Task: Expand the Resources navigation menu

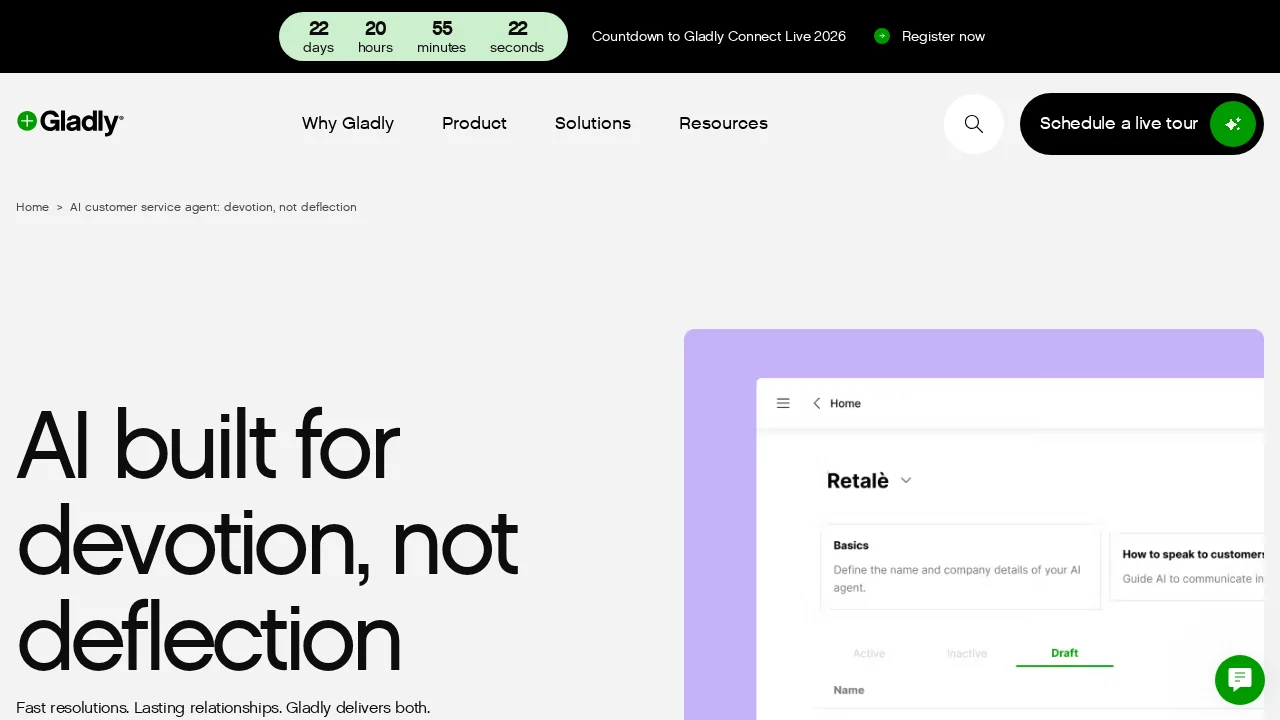Action: pos(723,123)
